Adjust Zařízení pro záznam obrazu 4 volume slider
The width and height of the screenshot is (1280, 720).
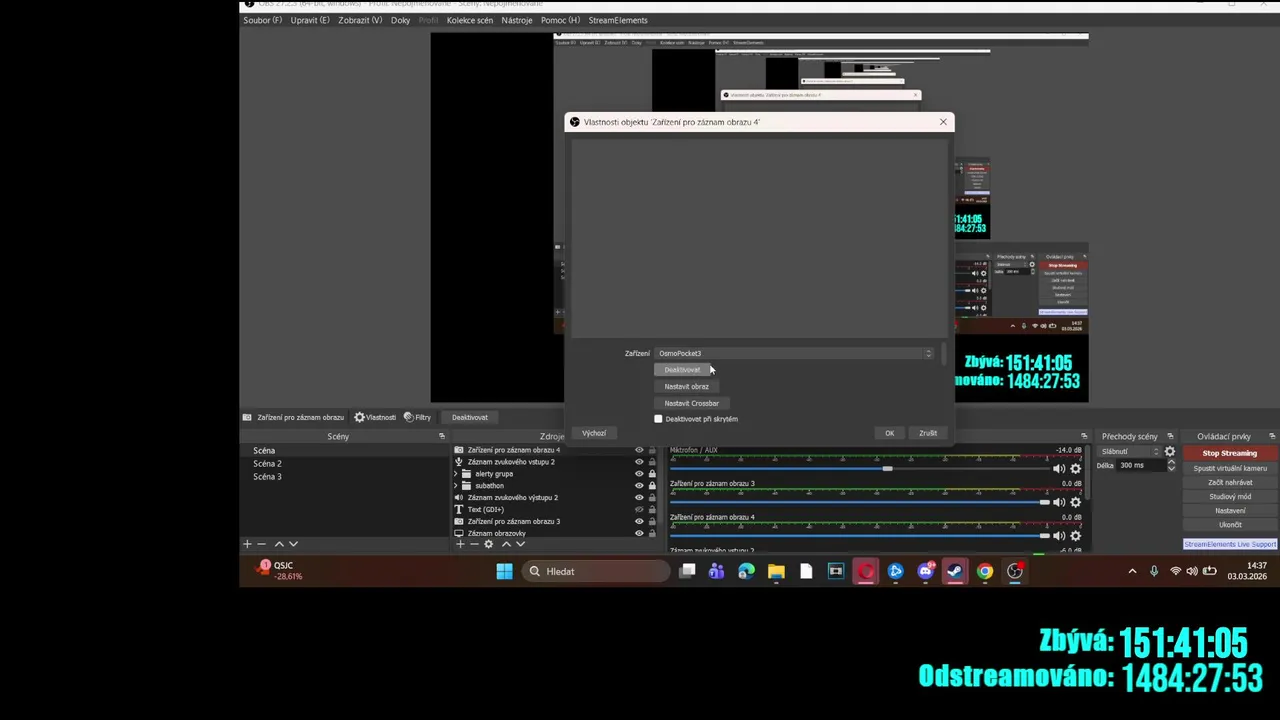coord(1044,536)
